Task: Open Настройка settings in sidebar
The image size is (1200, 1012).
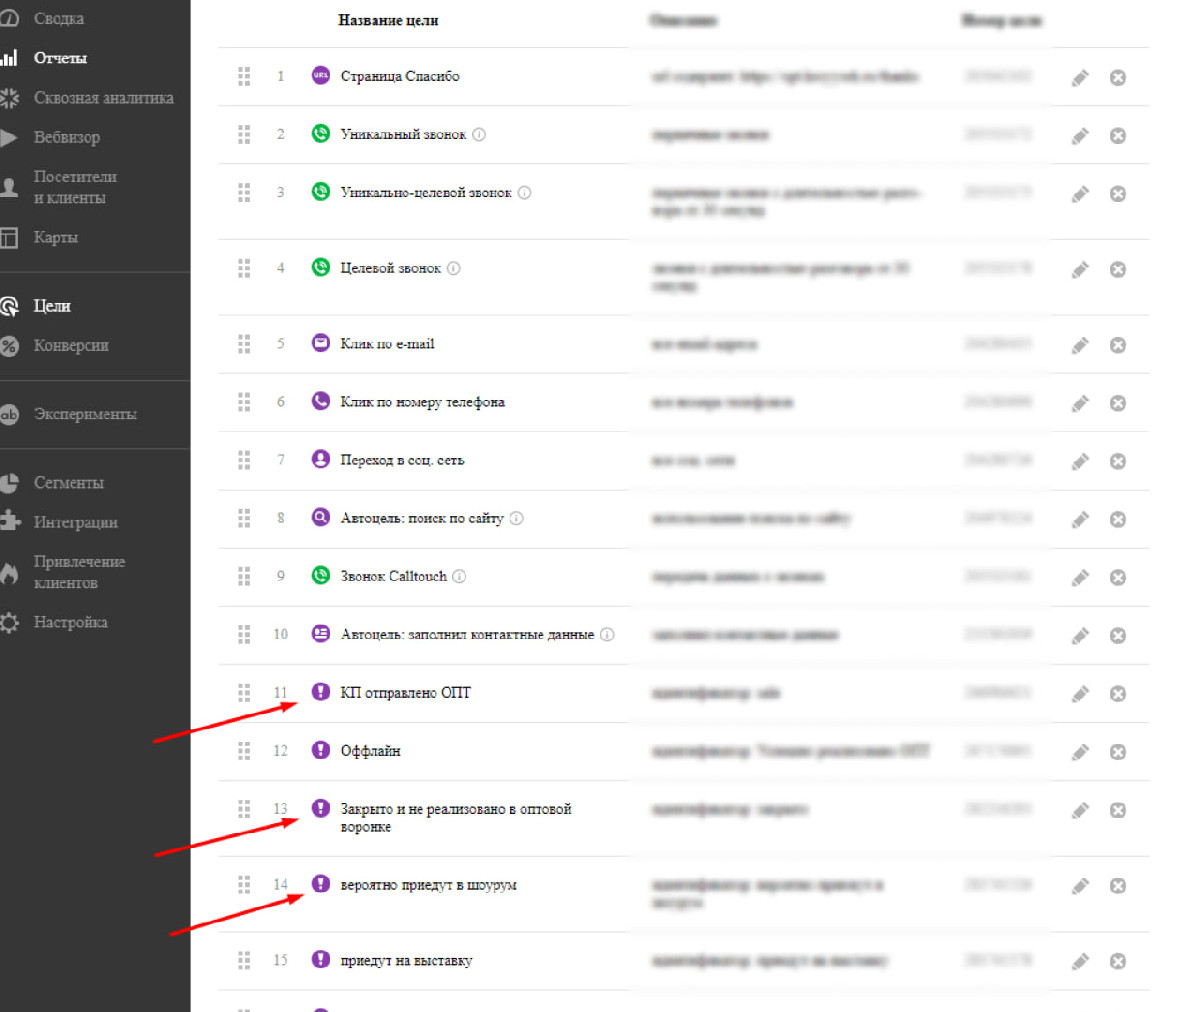Action: (70, 622)
